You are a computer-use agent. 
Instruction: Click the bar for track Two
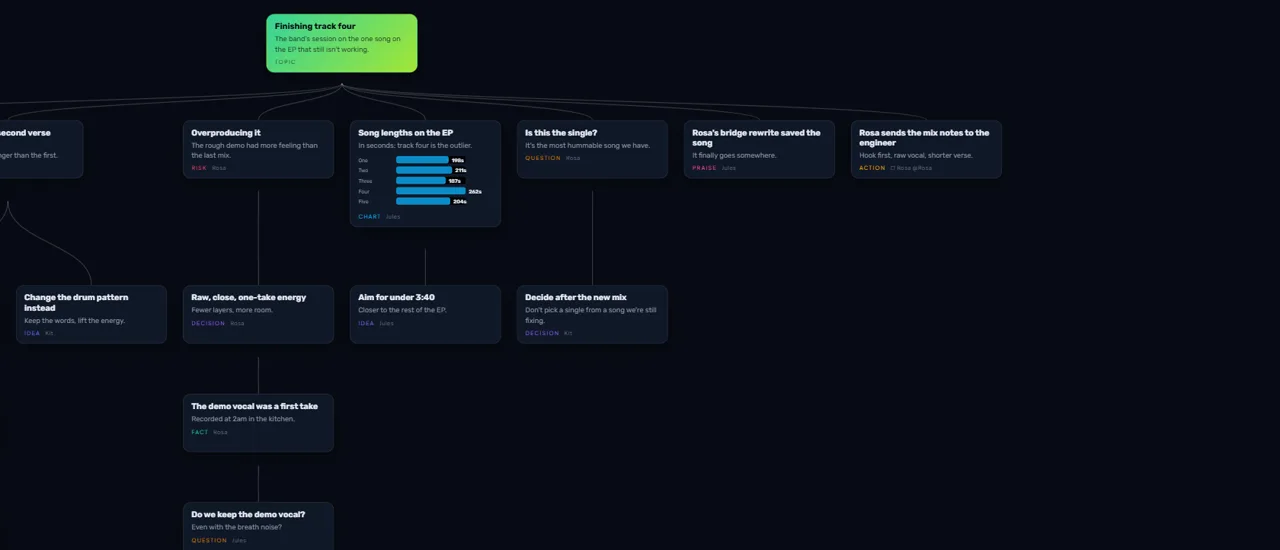tap(424, 170)
